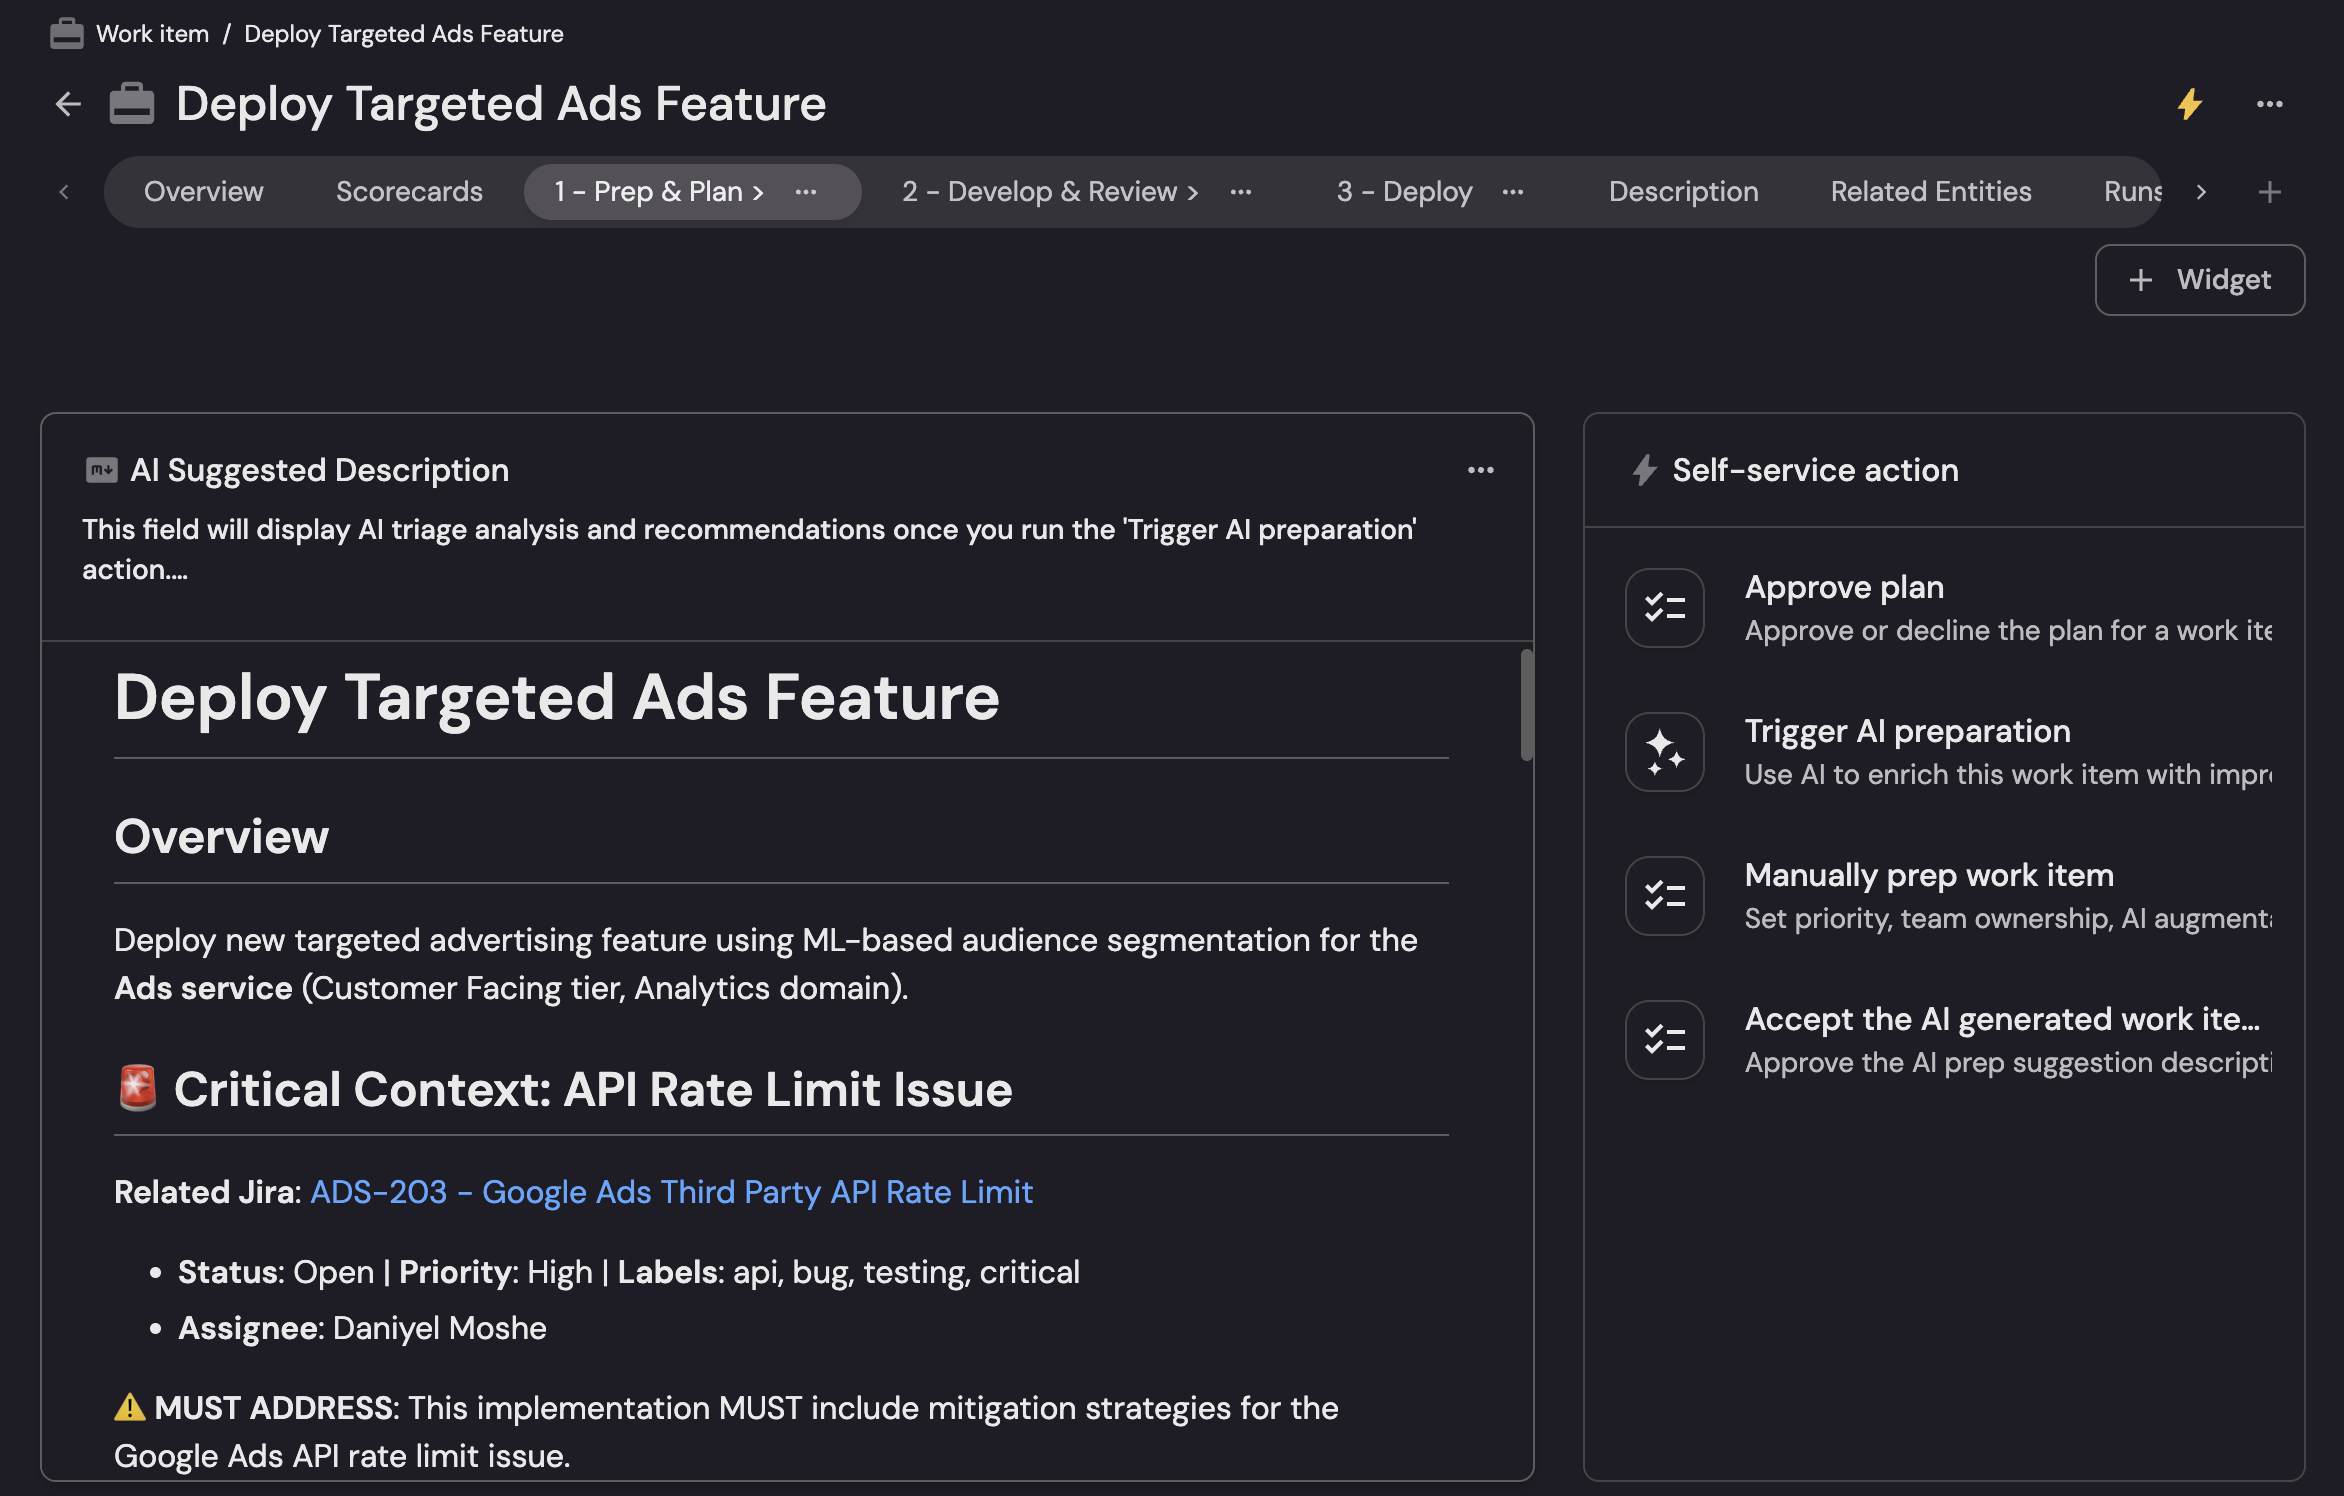Open the 2 - Develop & Review tab options

[1240, 192]
